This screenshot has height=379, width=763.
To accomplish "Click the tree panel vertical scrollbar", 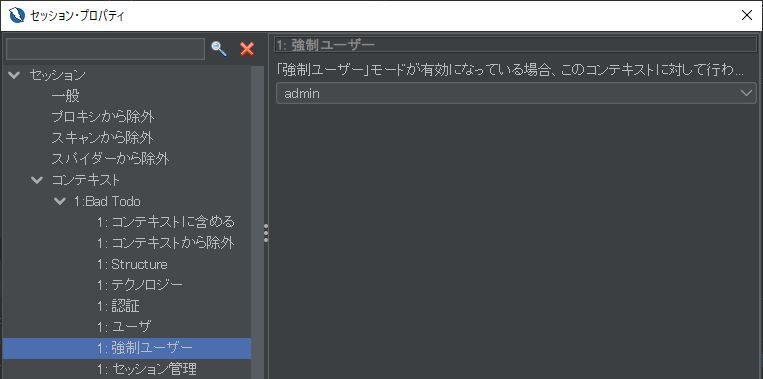I will coord(256,222).
